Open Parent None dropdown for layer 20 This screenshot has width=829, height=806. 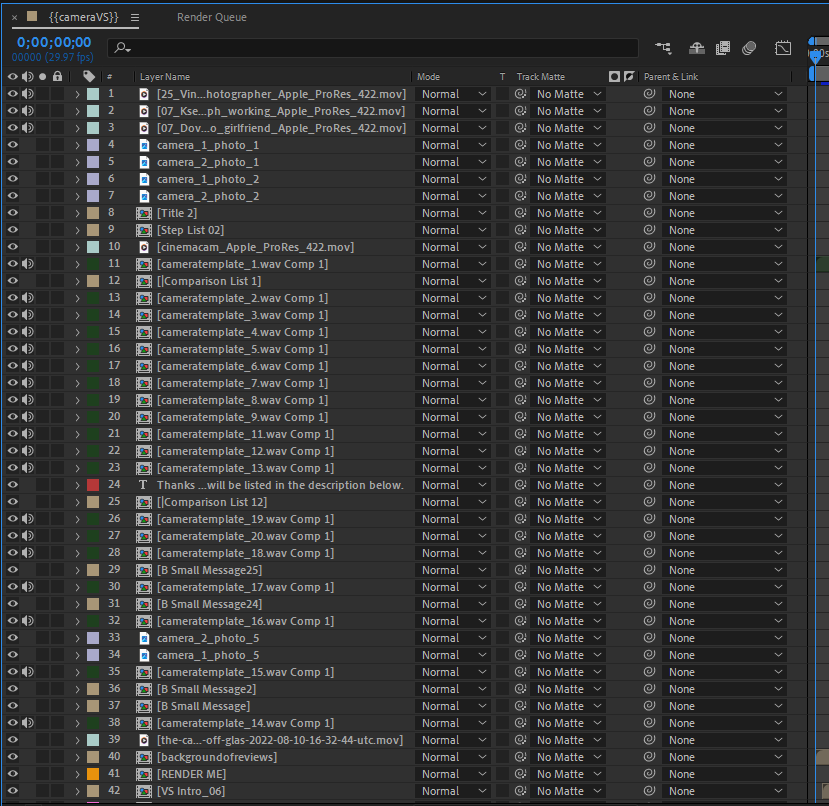tap(724, 417)
